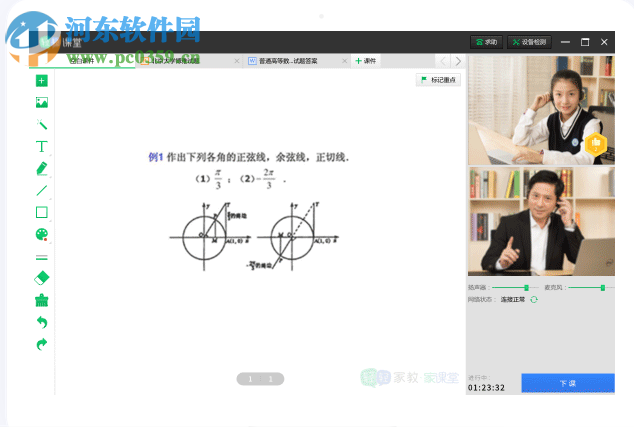Redo the last whiteboard action
The width and height of the screenshot is (634, 427).
tap(42, 344)
